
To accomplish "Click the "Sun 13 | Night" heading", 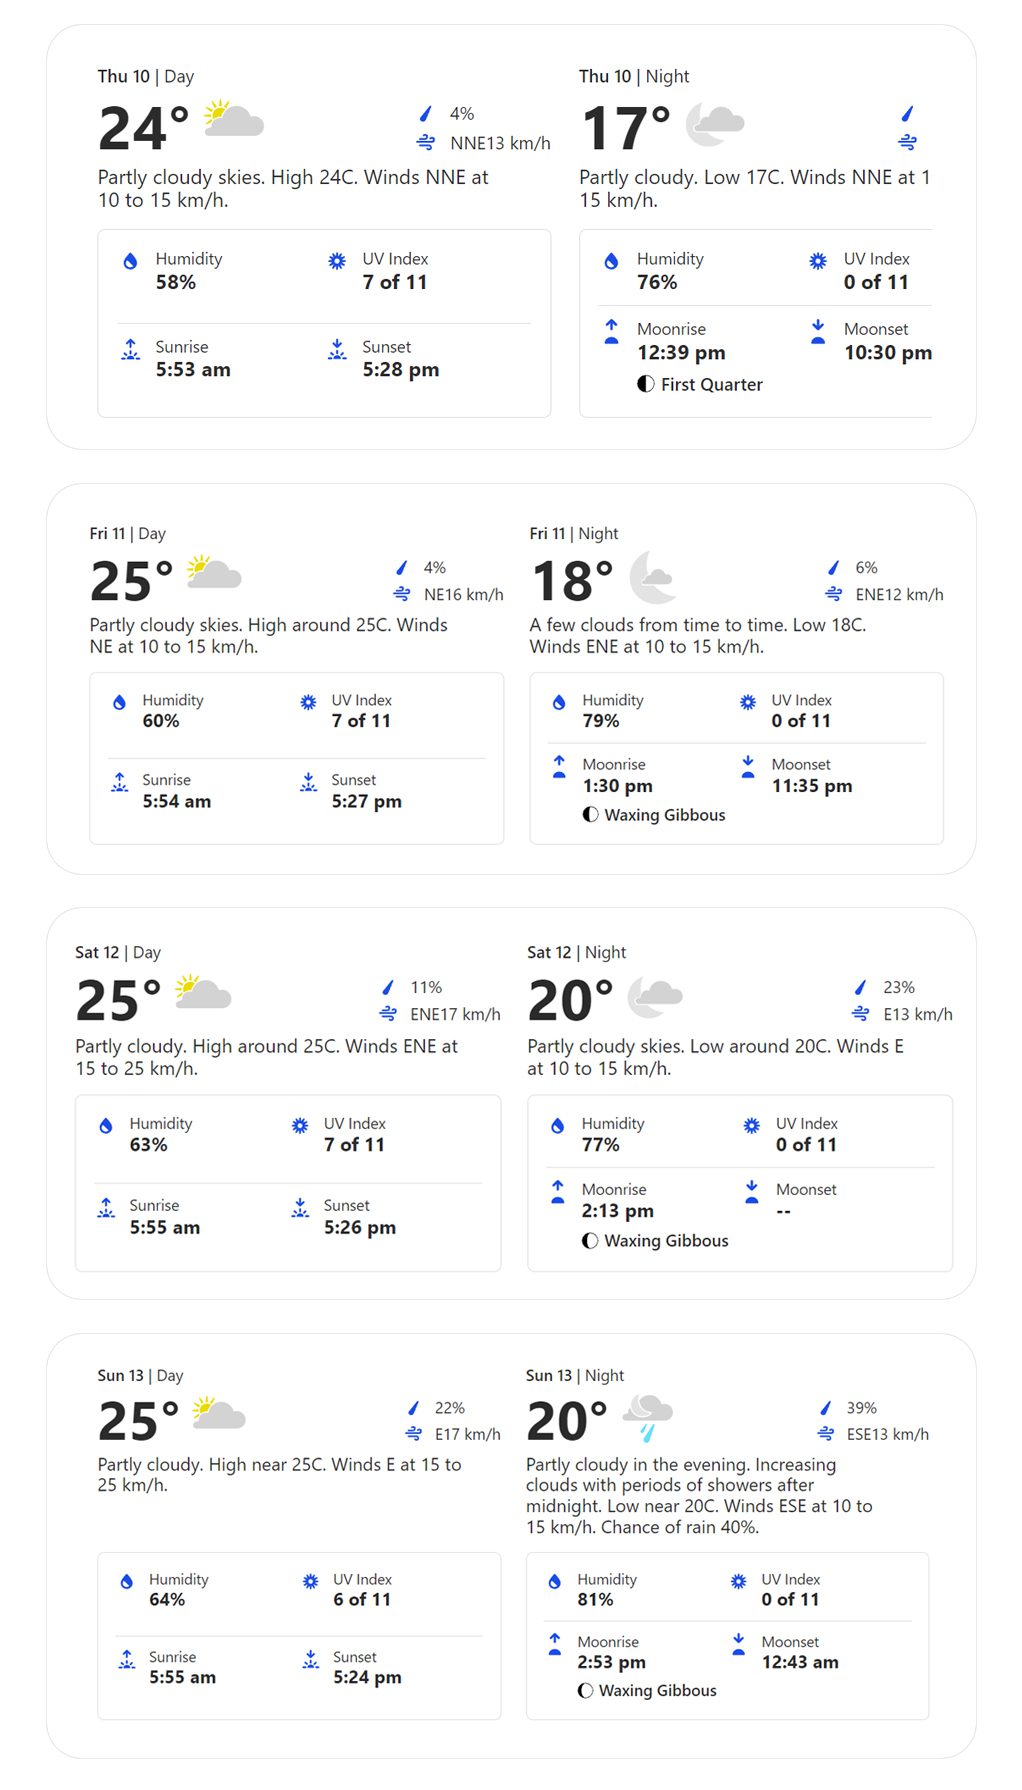I will 575,1376.
